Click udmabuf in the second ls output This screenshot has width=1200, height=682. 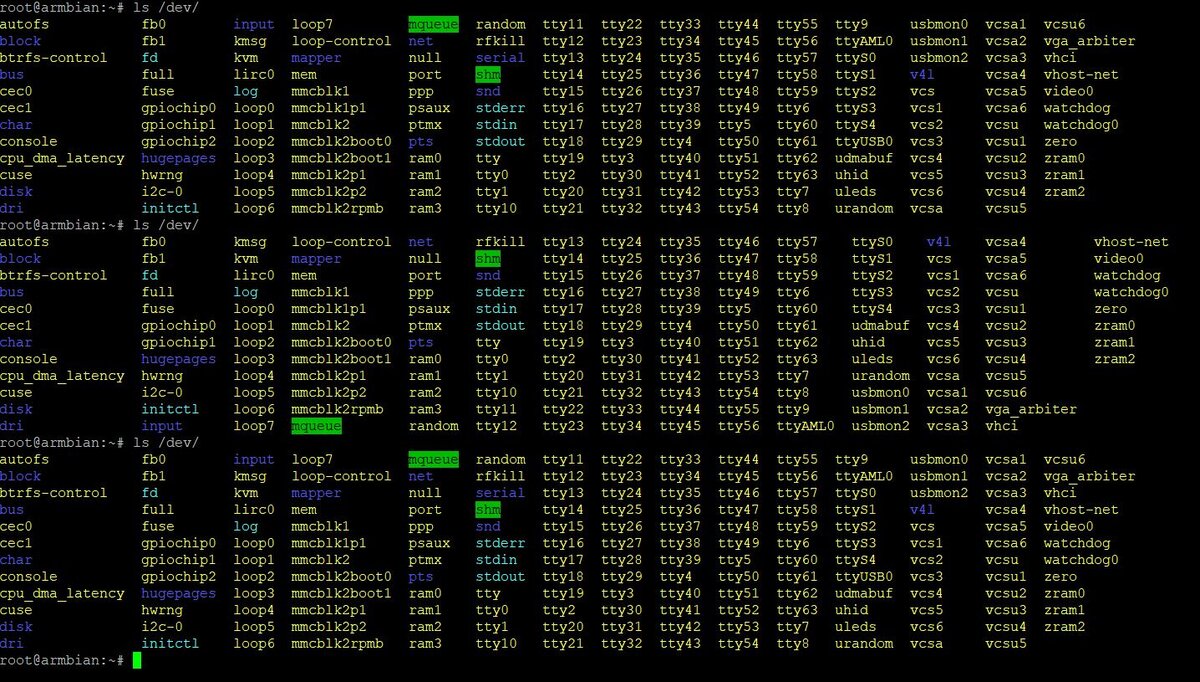pyautogui.click(x=881, y=325)
